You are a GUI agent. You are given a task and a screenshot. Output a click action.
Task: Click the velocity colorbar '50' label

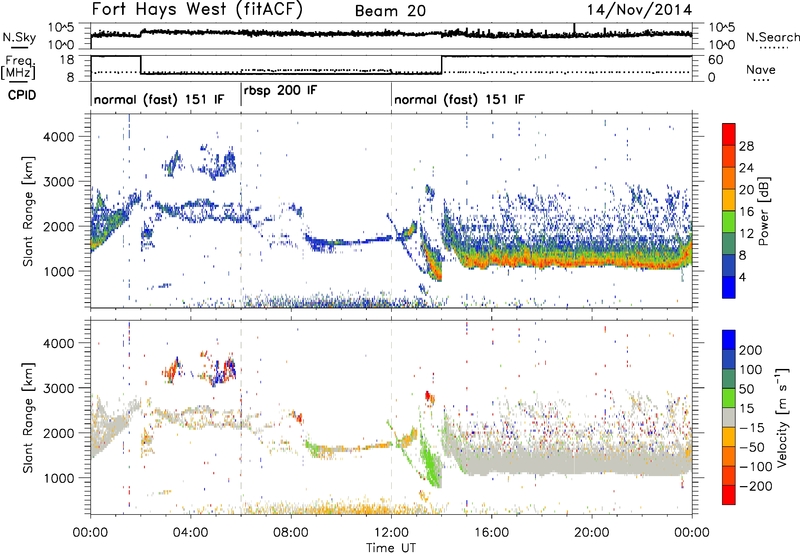pyautogui.click(x=746, y=389)
